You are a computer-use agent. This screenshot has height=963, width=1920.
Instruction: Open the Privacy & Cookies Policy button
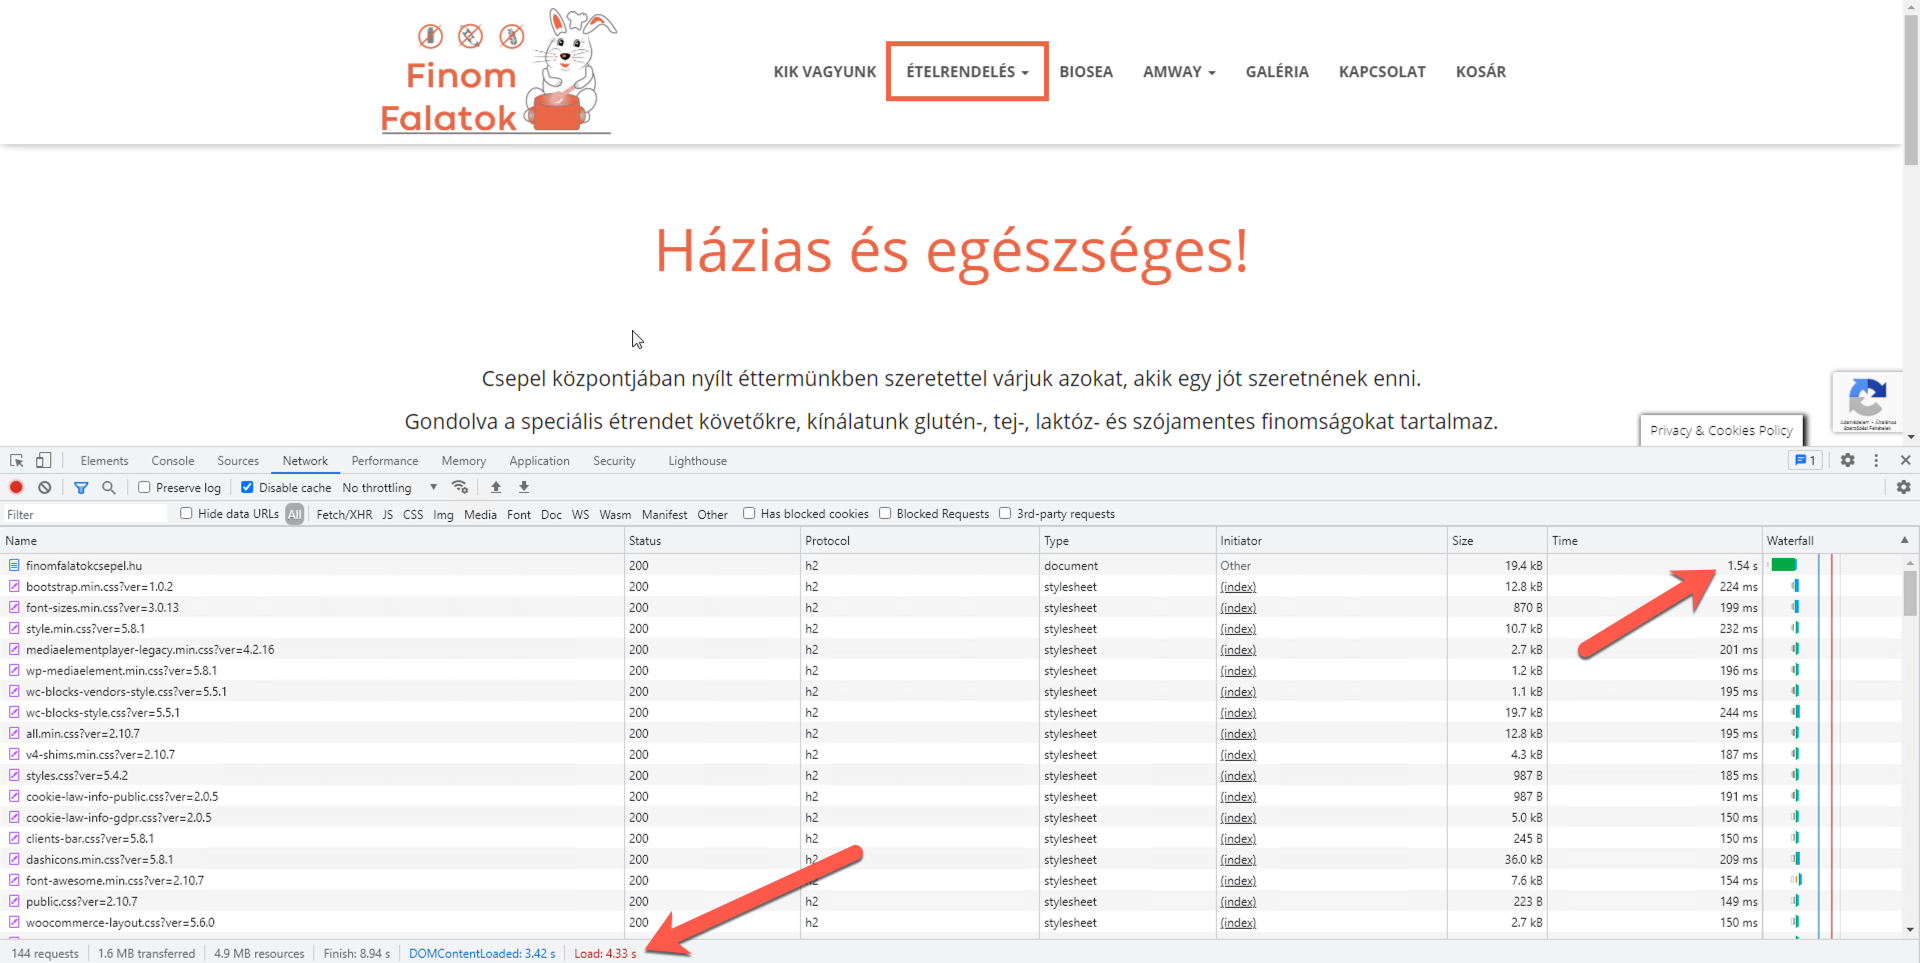coord(1721,431)
